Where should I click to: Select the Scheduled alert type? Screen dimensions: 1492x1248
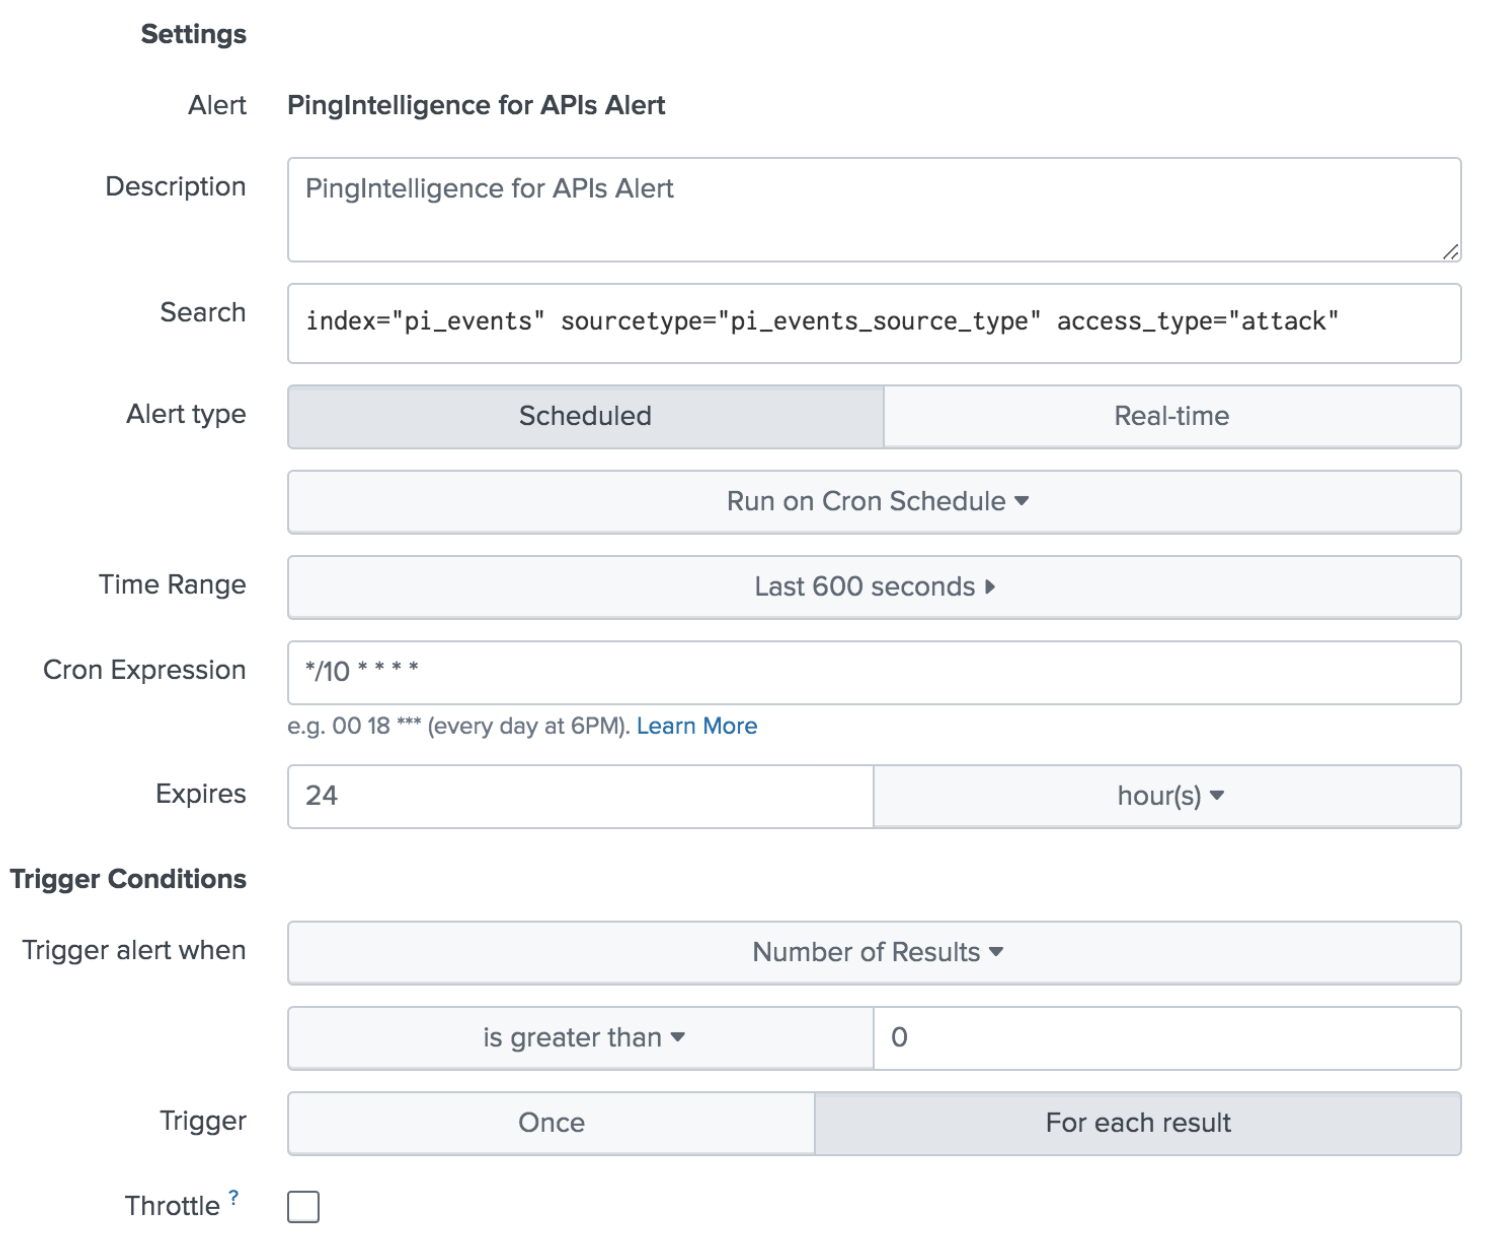click(585, 416)
